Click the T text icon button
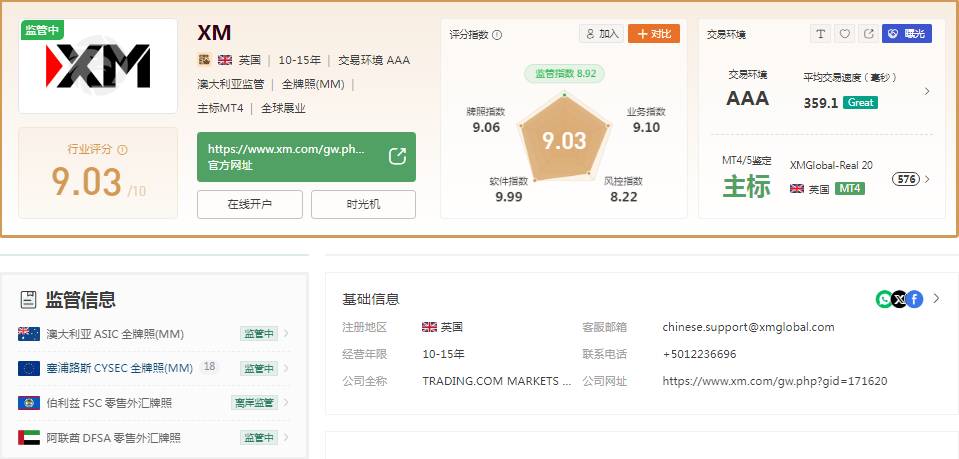The image size is (959, 459). click(820, 34)
